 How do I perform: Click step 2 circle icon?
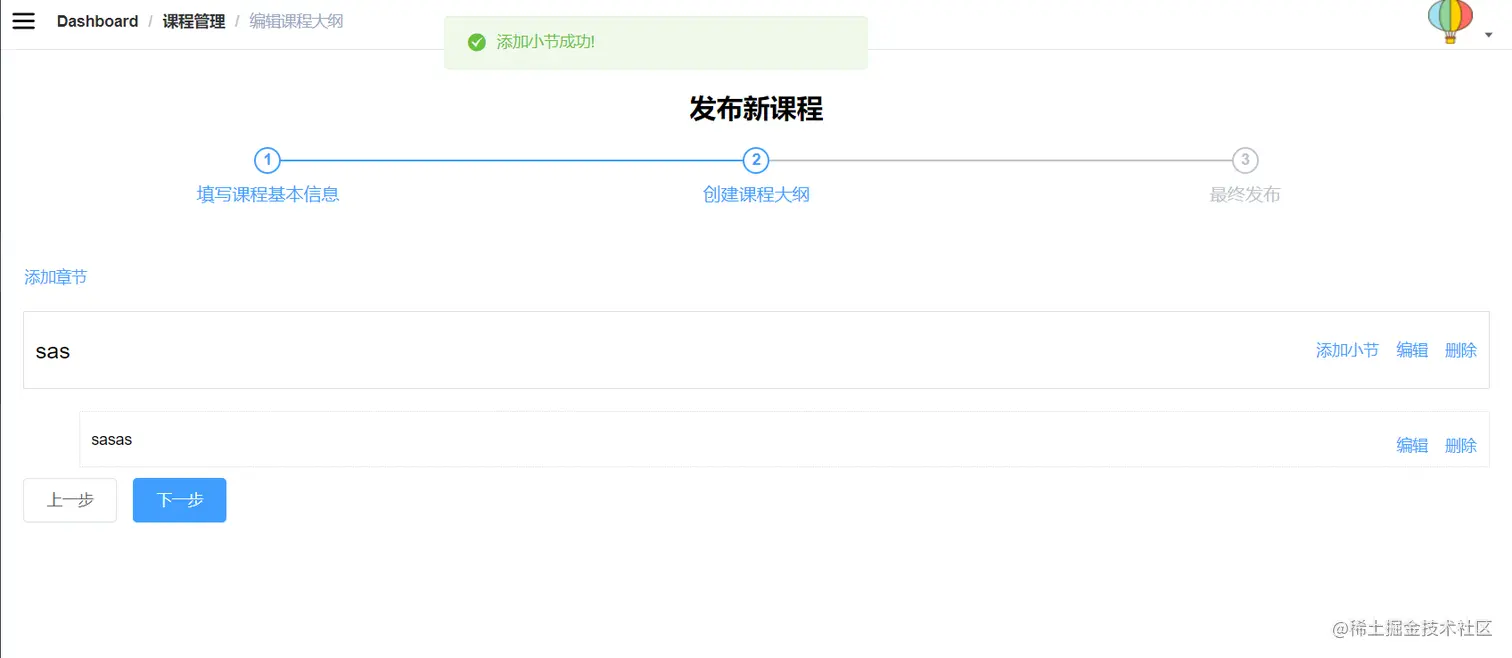756,160
